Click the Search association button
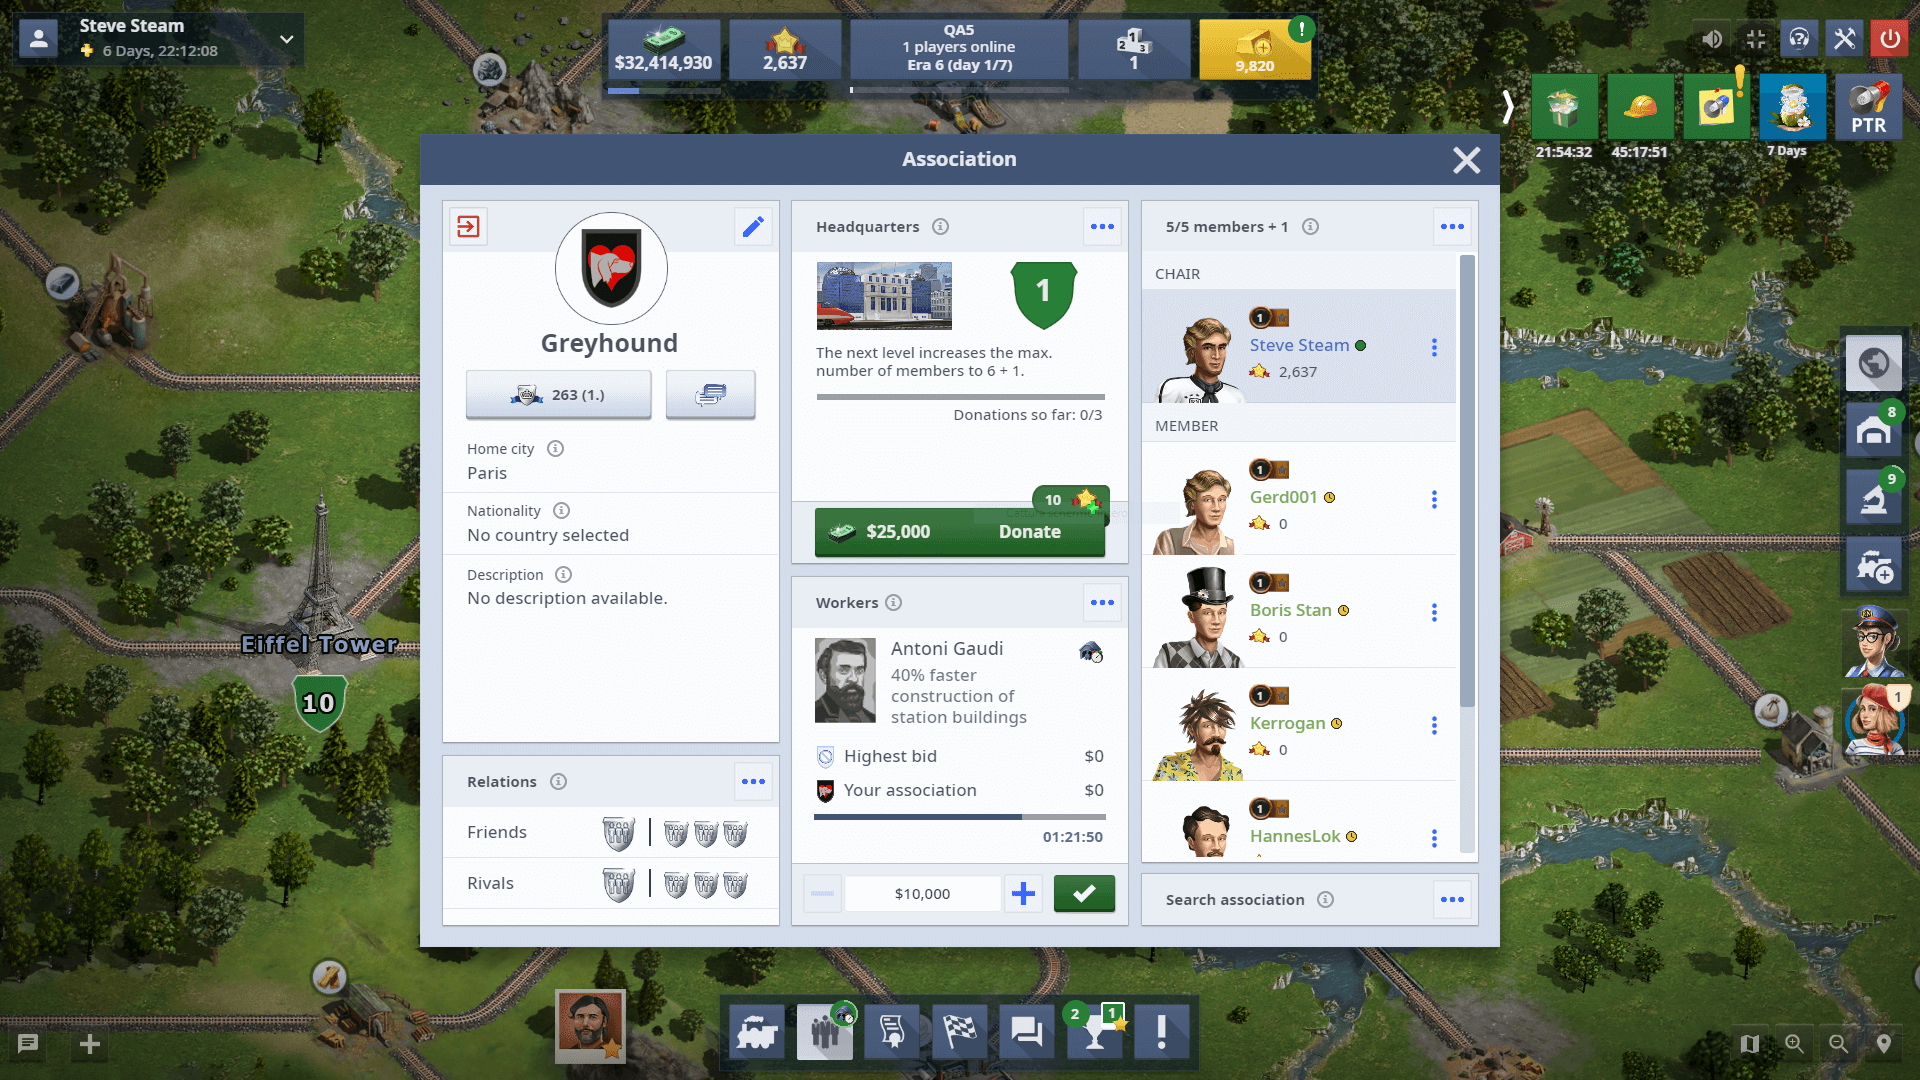Image resolution: width=1920 pixels, height=1080 pixels. point(1236,898)
